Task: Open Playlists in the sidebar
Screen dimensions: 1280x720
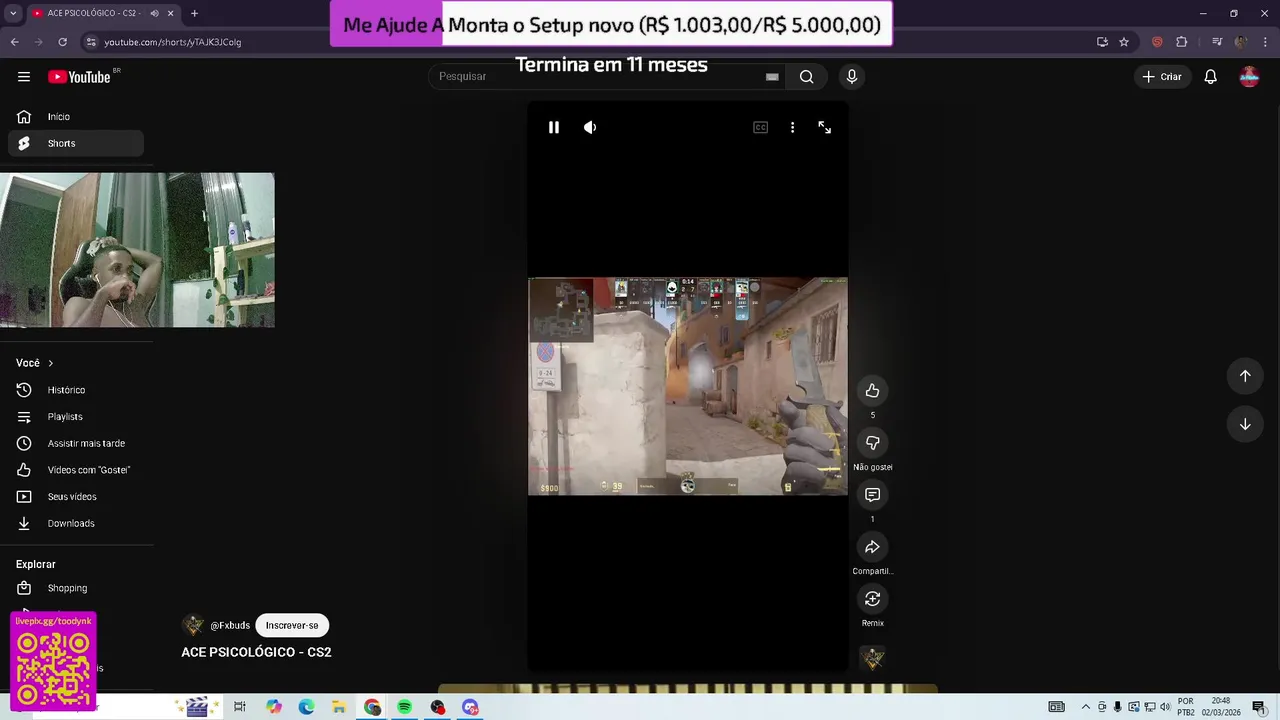Action: [x=76, y=416]
